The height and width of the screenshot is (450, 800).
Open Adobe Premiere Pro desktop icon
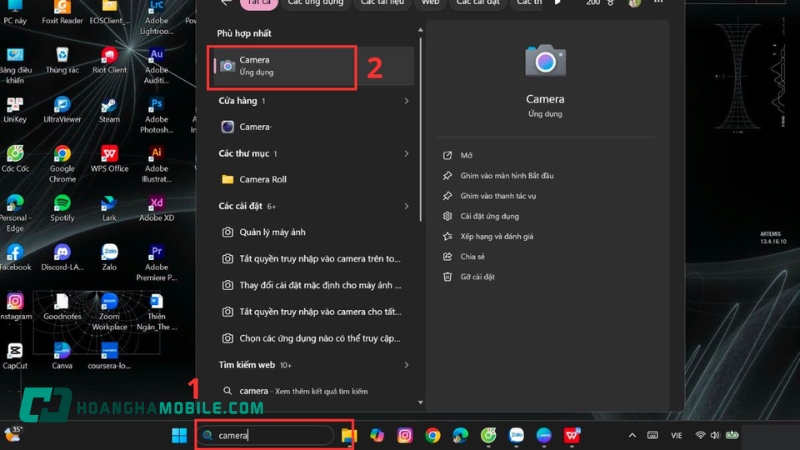tap(156, 262)
